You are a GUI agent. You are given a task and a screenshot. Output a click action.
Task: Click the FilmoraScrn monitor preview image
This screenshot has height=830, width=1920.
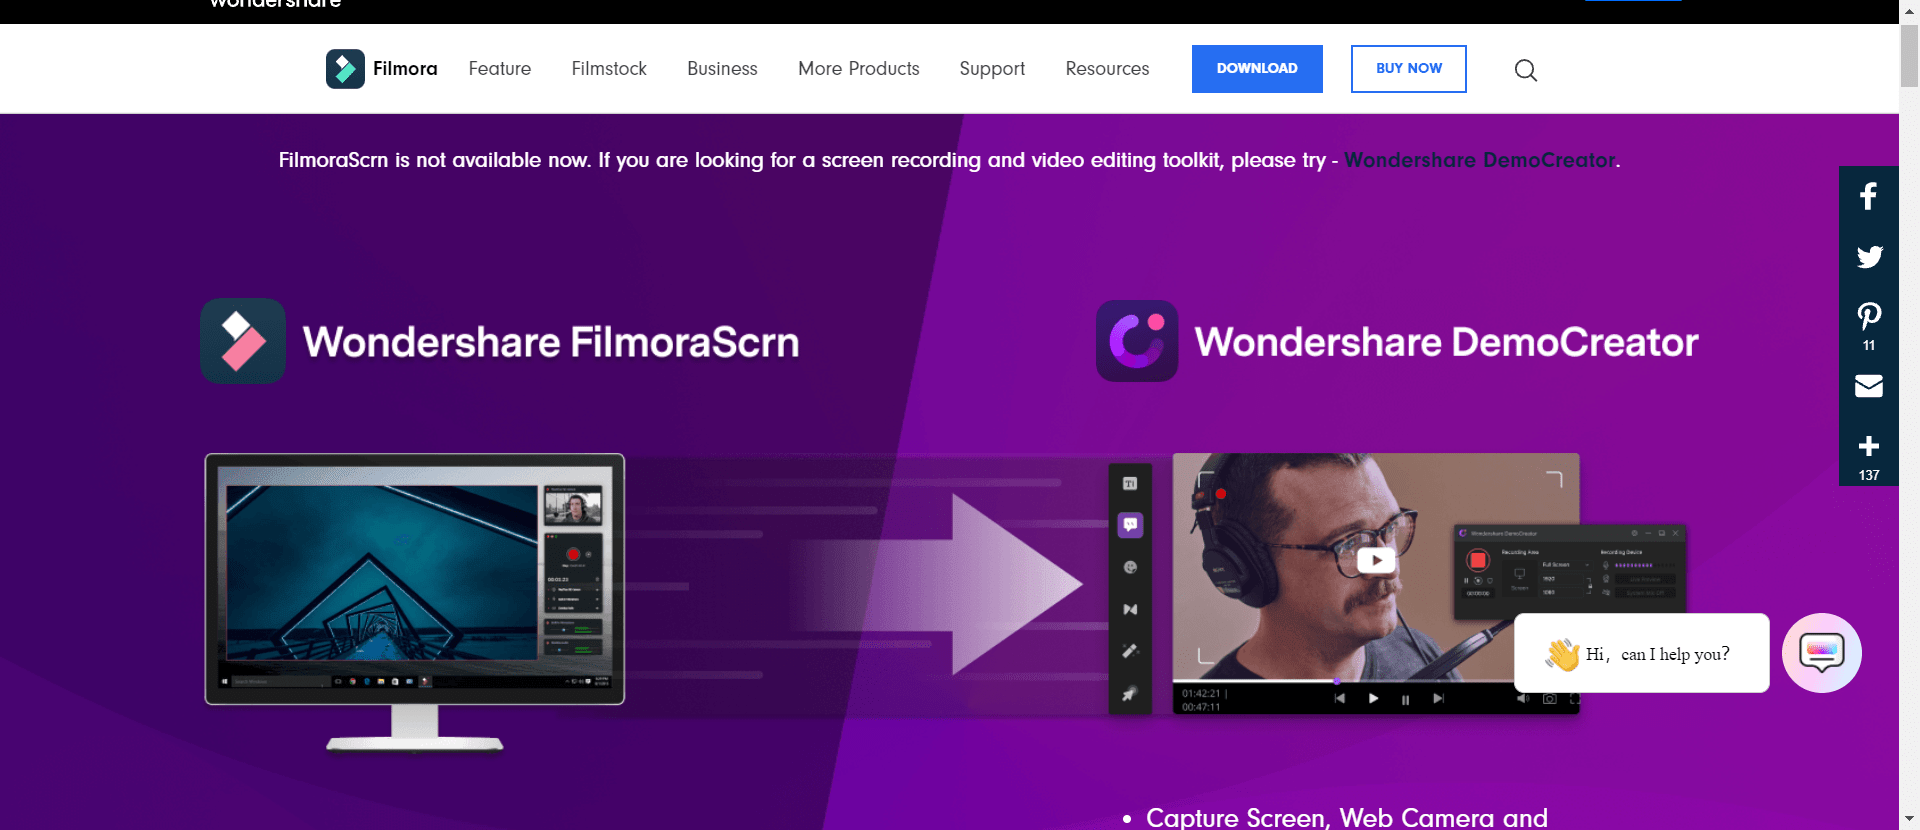click(415, 602)
